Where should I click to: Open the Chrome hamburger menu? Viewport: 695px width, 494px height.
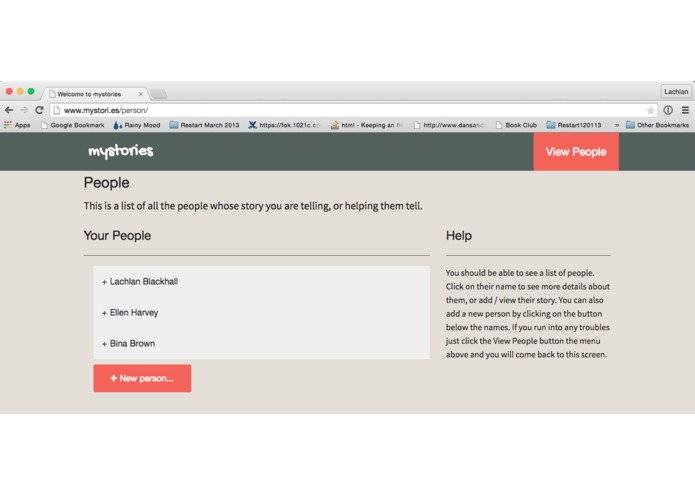pos(685,110)
